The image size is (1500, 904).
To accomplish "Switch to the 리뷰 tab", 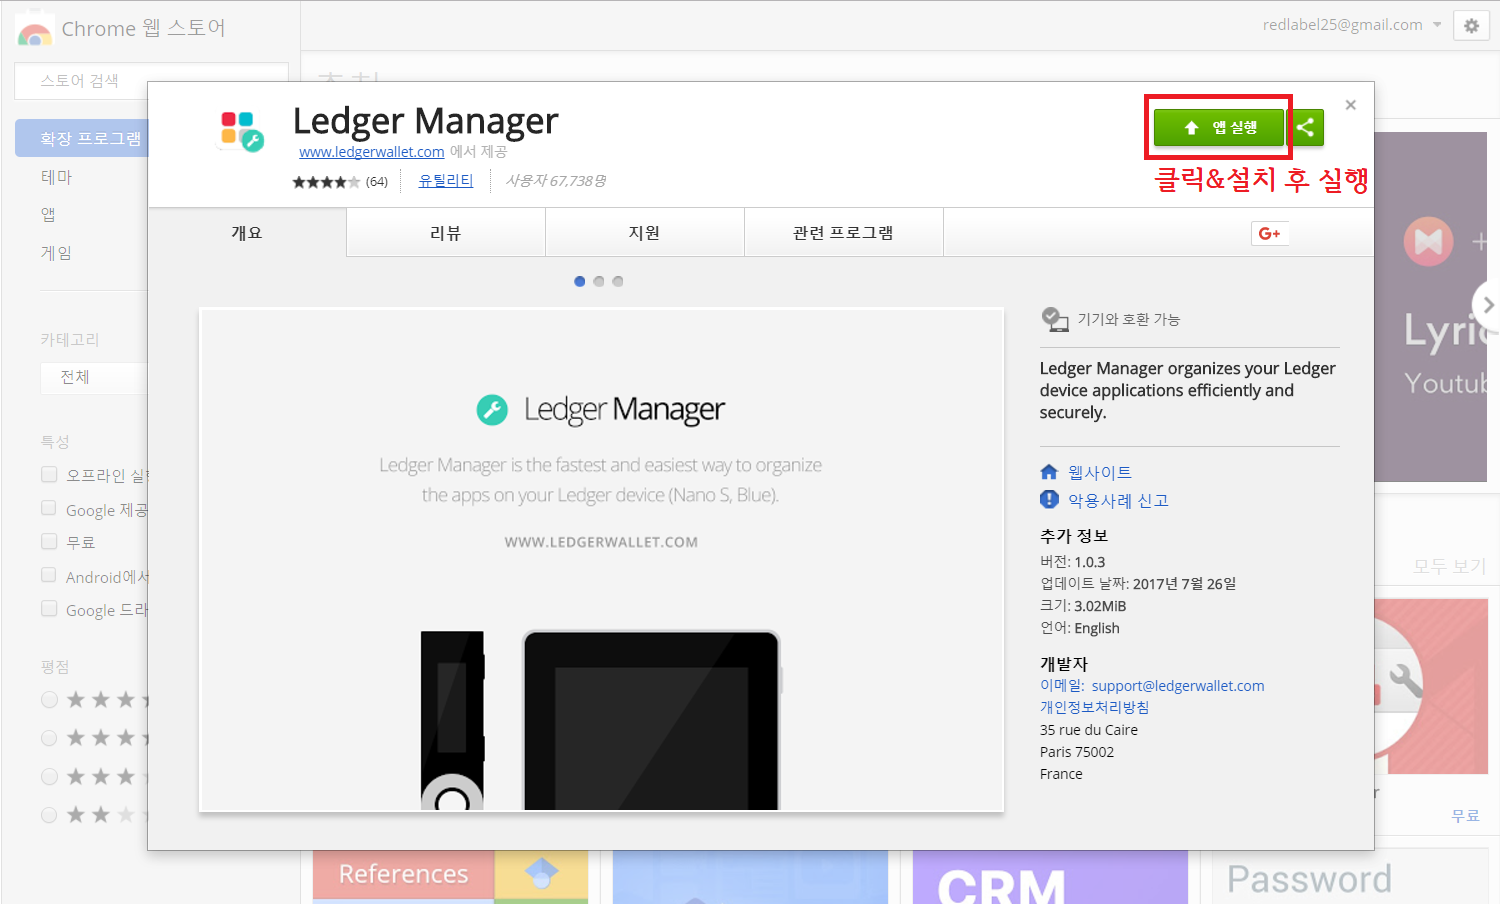I will 446,233.
